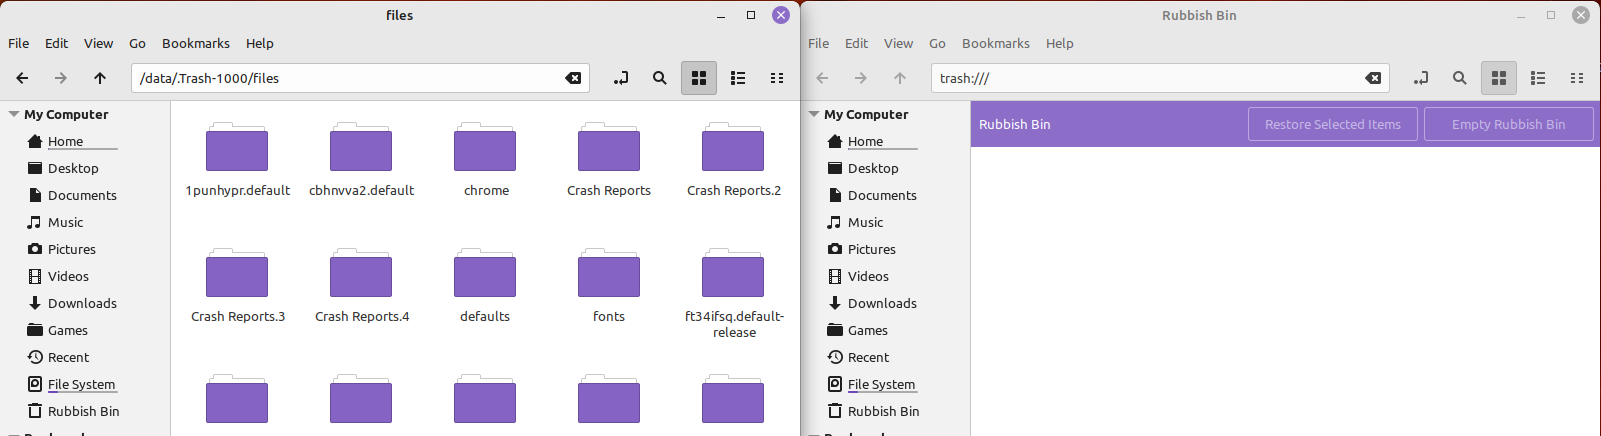Image resolution: width=1601 pixels, height=436 pixels.
Task: Open Go menu in files window
Action: [137, 43]
